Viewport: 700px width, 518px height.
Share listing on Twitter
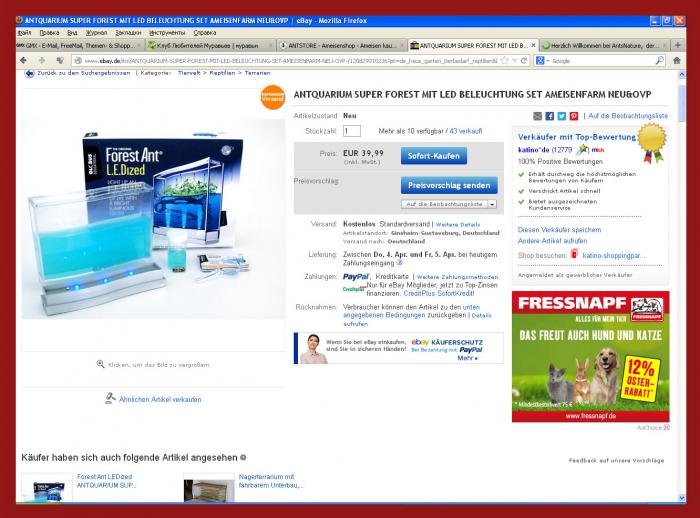click(x=561, y=116)
